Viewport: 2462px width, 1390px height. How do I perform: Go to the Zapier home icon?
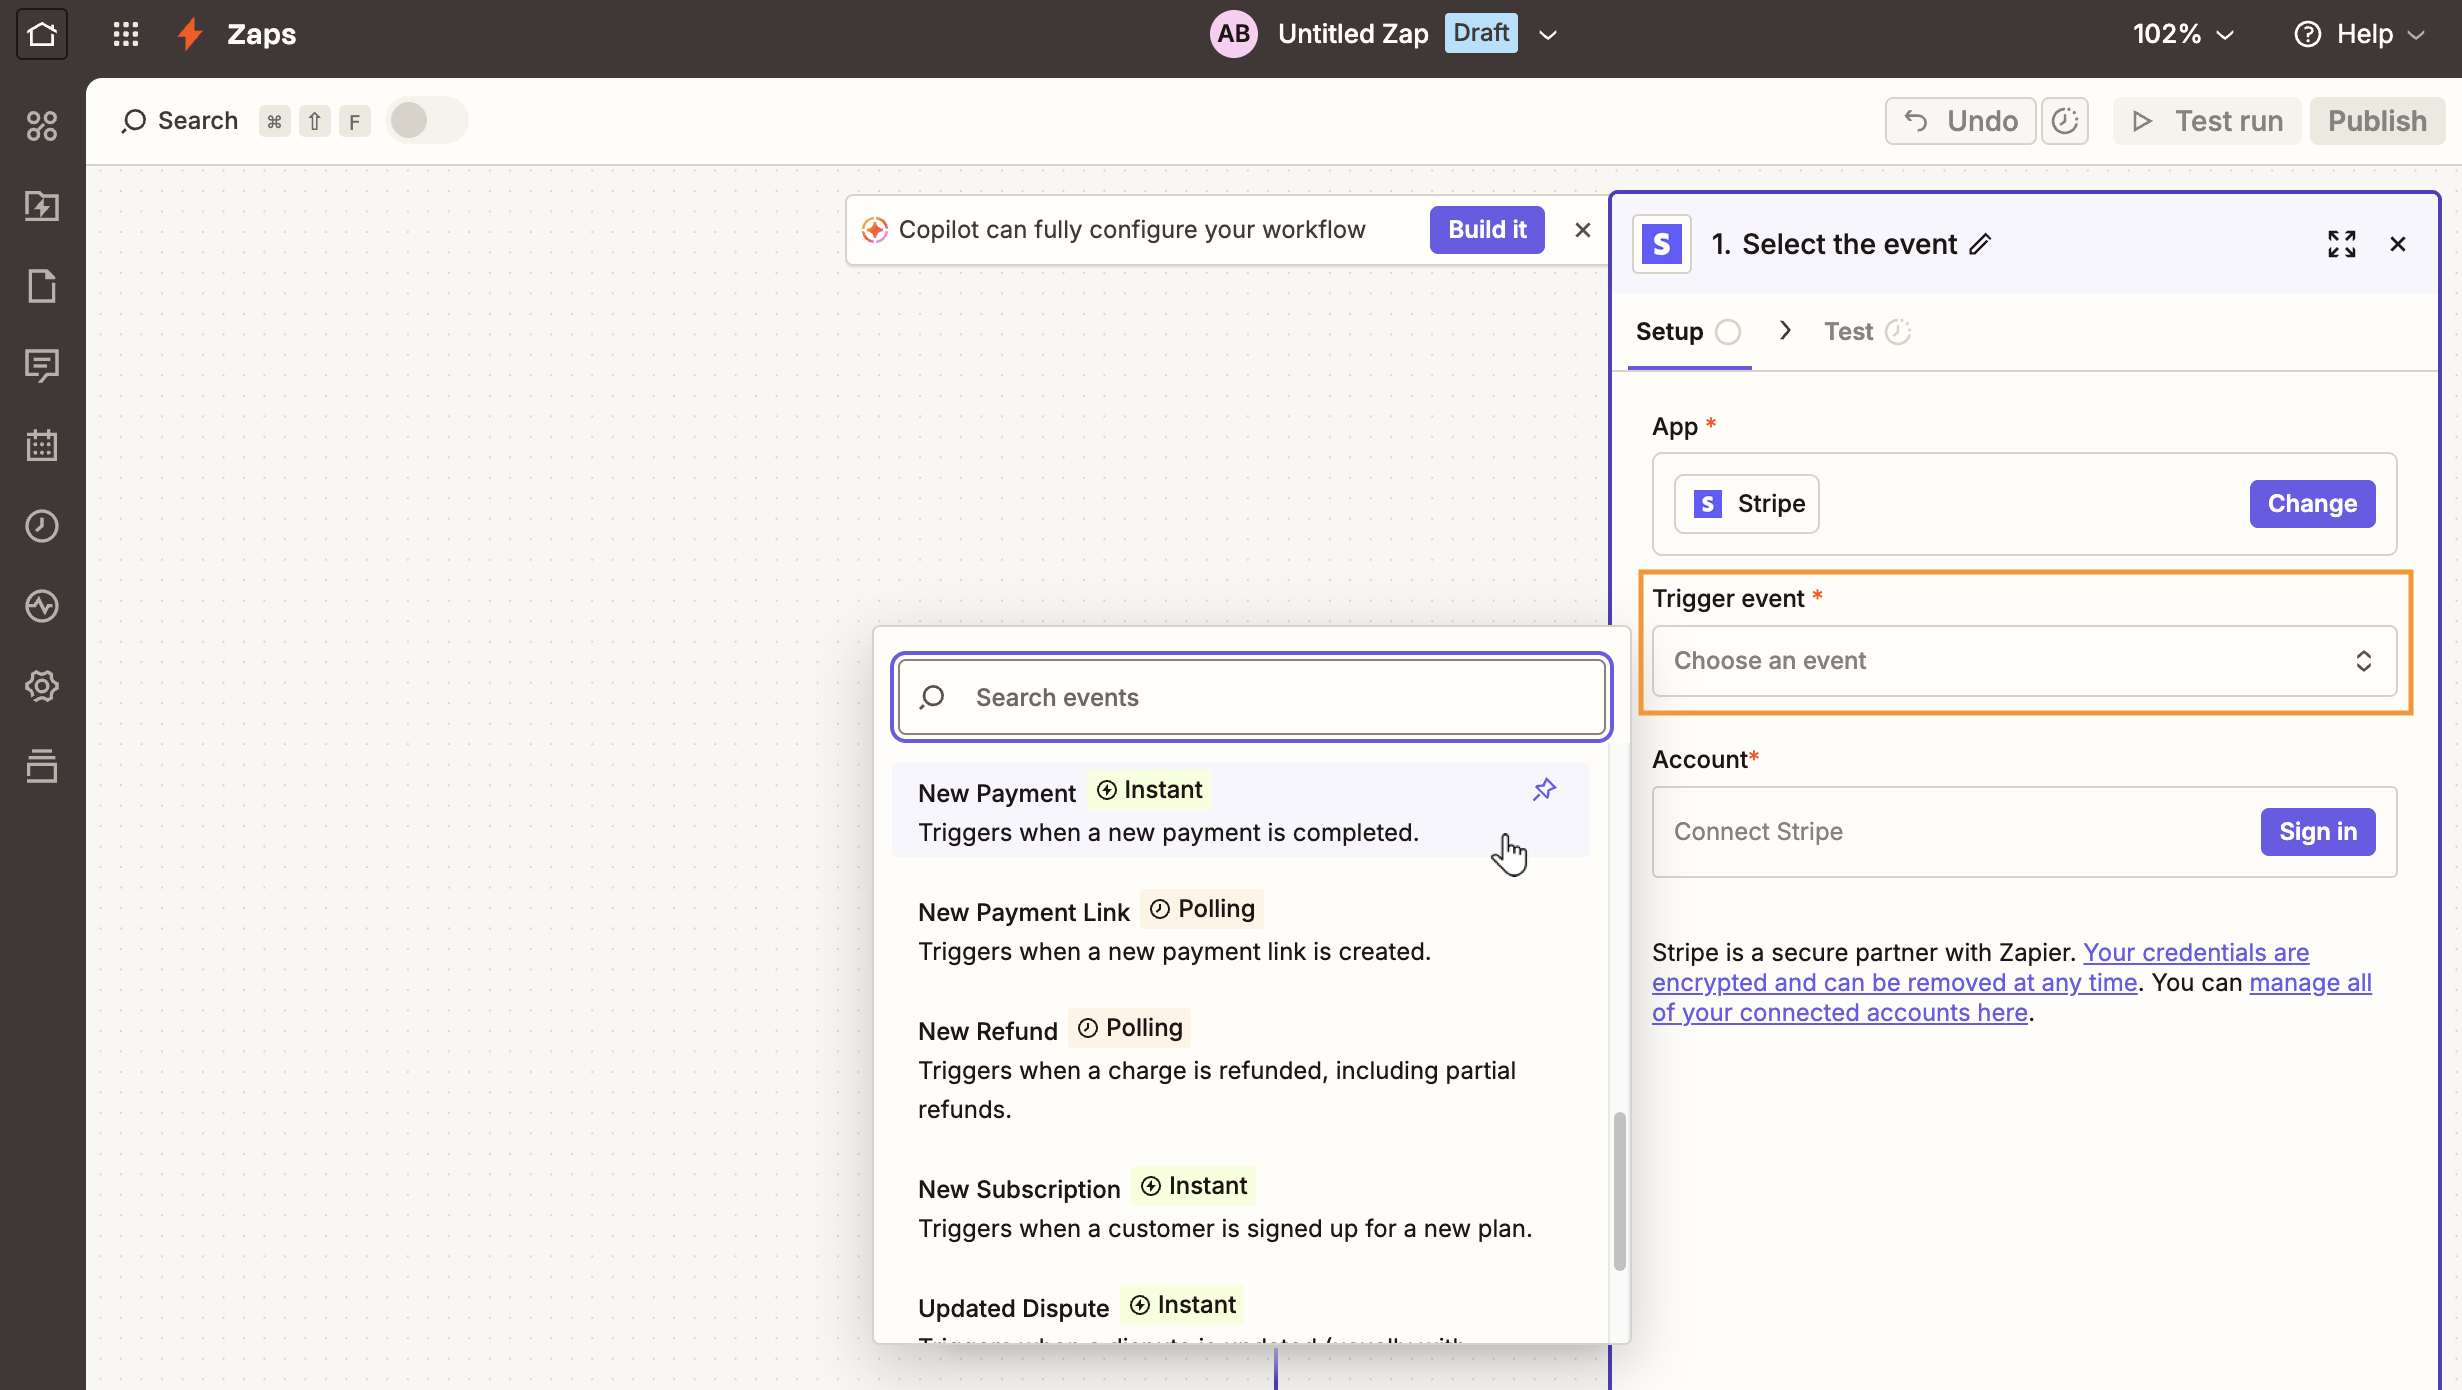coord(42,34)
